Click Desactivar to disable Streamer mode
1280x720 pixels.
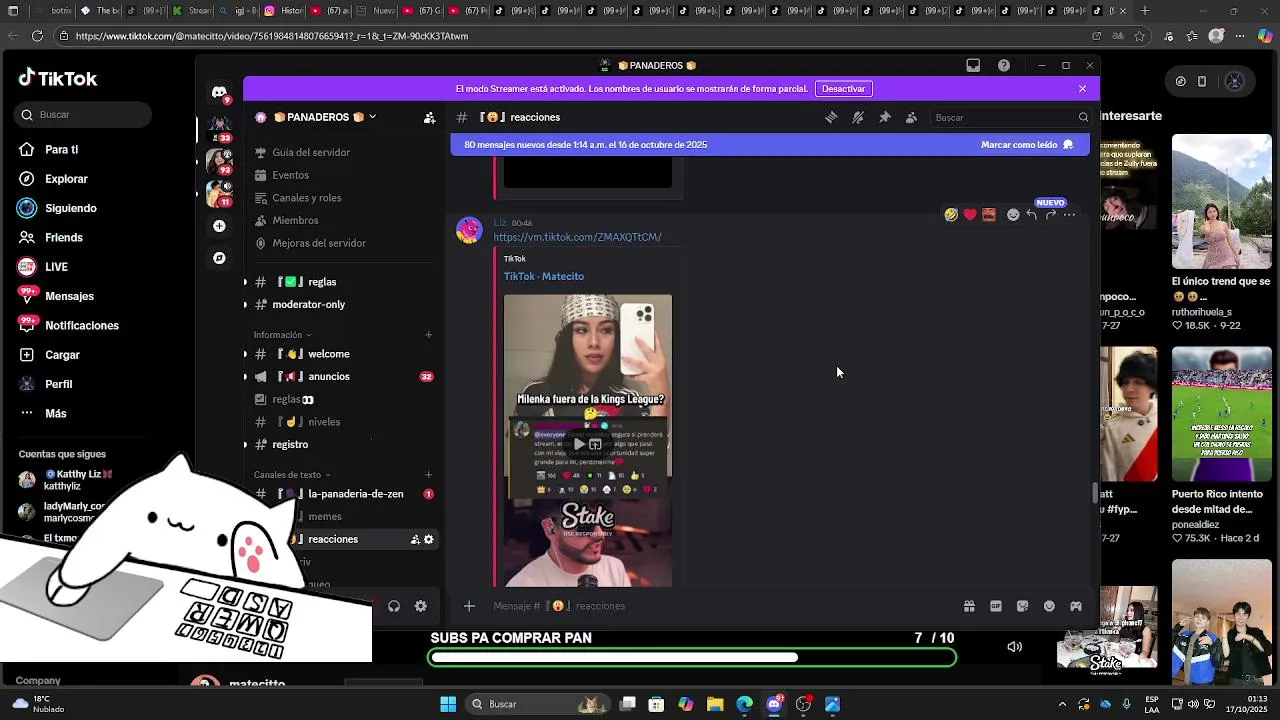click(x=843, y=89)
